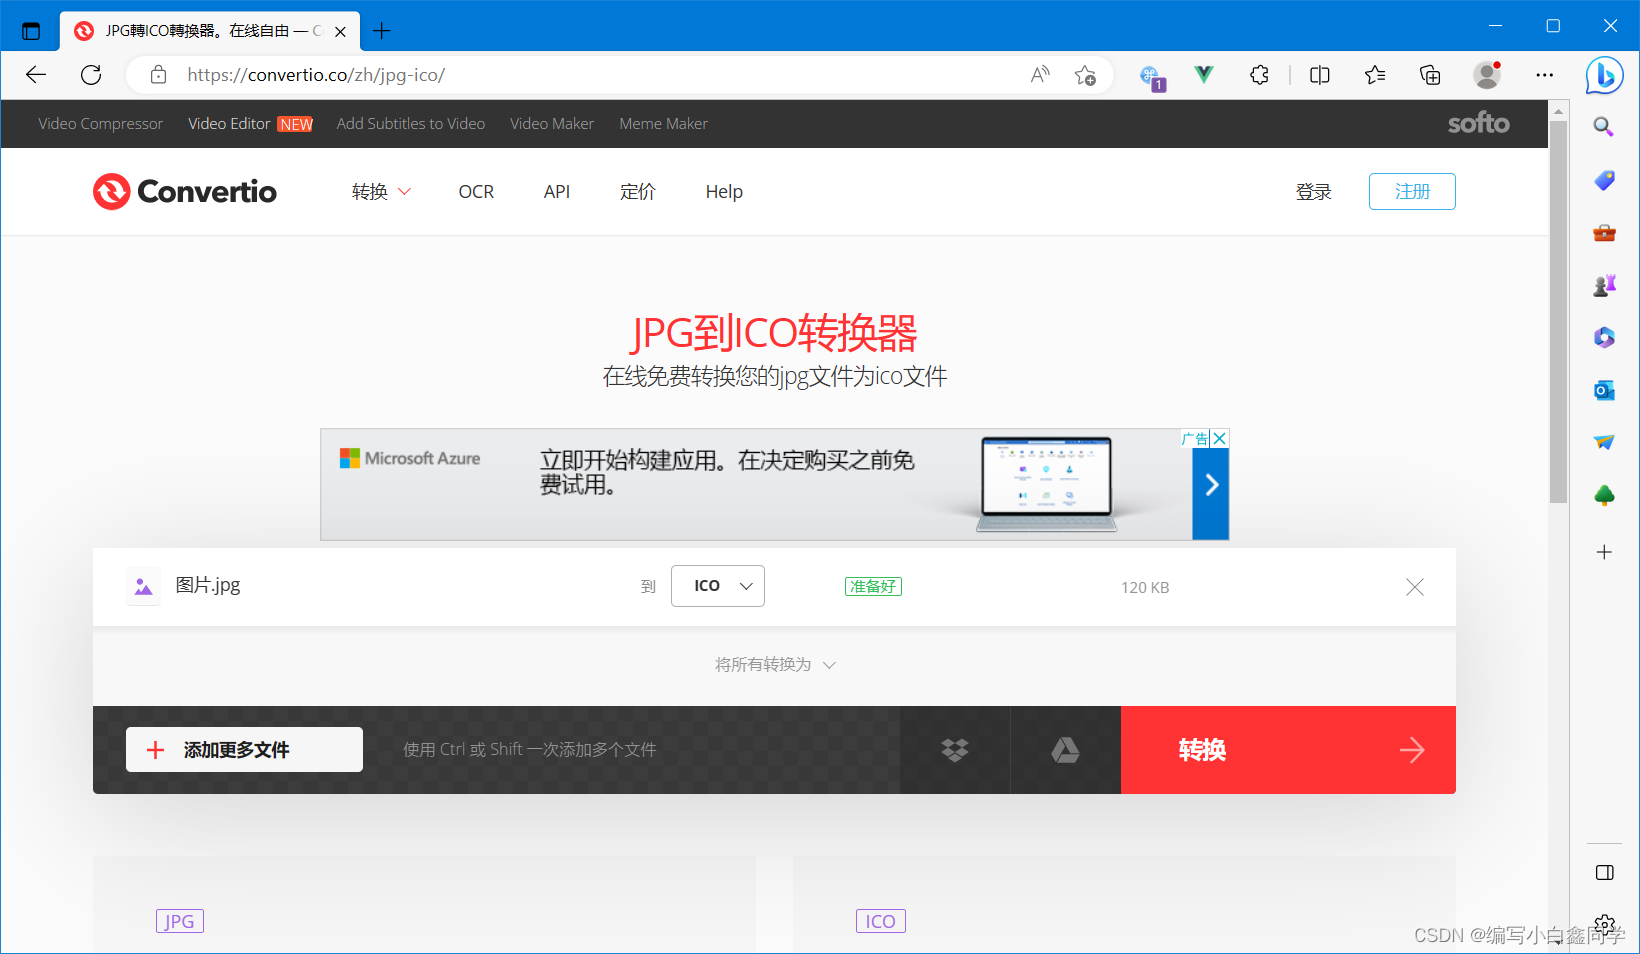Image resolution: width=1640 pixels, height=954 pixels.
Task: Remove 图片.jpg from the conversion list
Action: point(1414,587)
